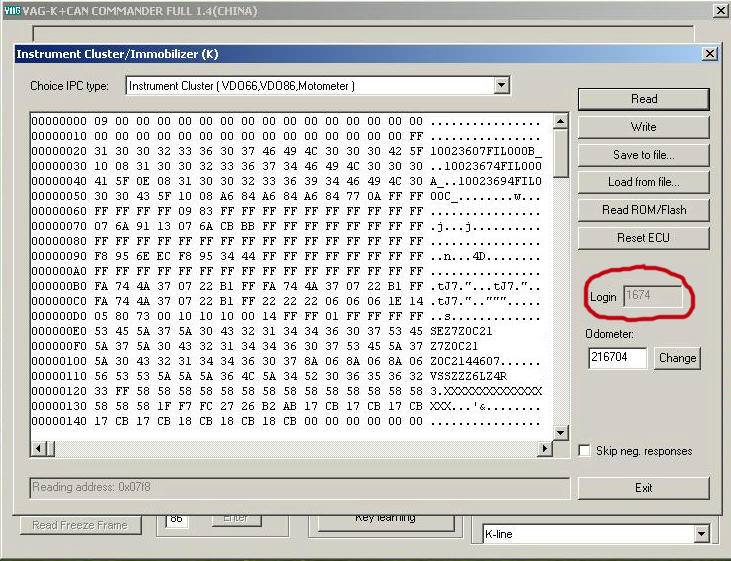Viewport: 731px width, 561px height.
Task: Toggle Skip neg. responses checkbox
Action: pyautogui.click(x=584, y=450)
